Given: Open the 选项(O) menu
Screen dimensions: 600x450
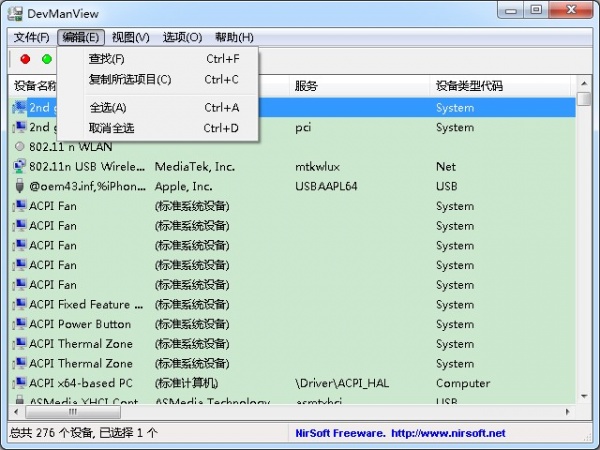Looking at the screenshot, I should click(181, 37).
